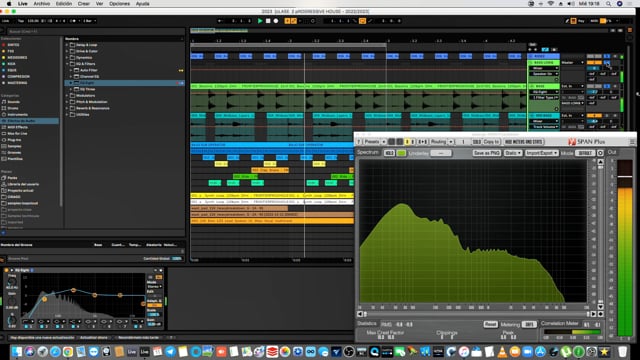The image size is (640, 360).
Task: Open Safari from the Dock
Action: [x=55, y=351]
